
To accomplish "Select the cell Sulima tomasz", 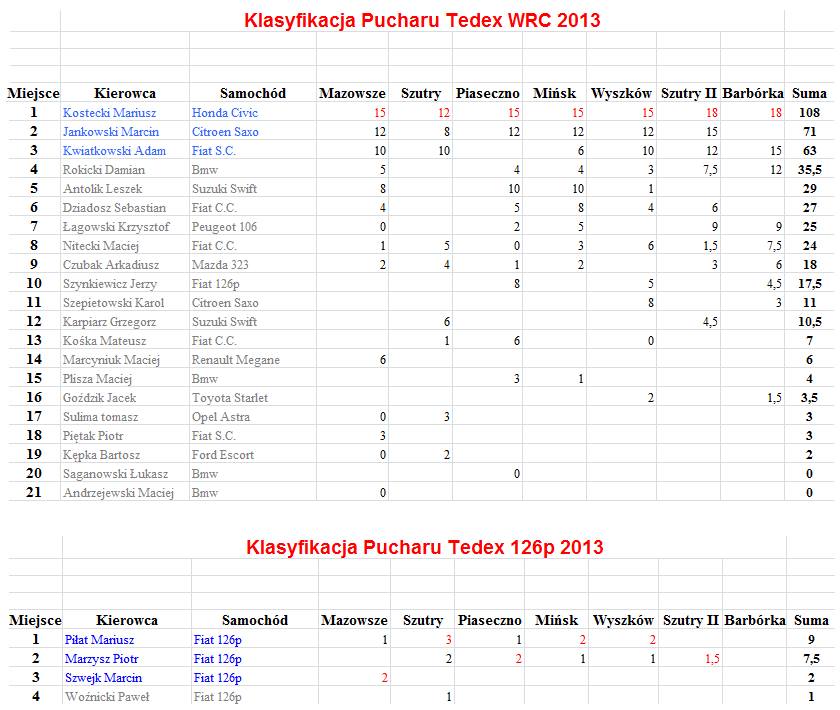I will coord(100,417).
